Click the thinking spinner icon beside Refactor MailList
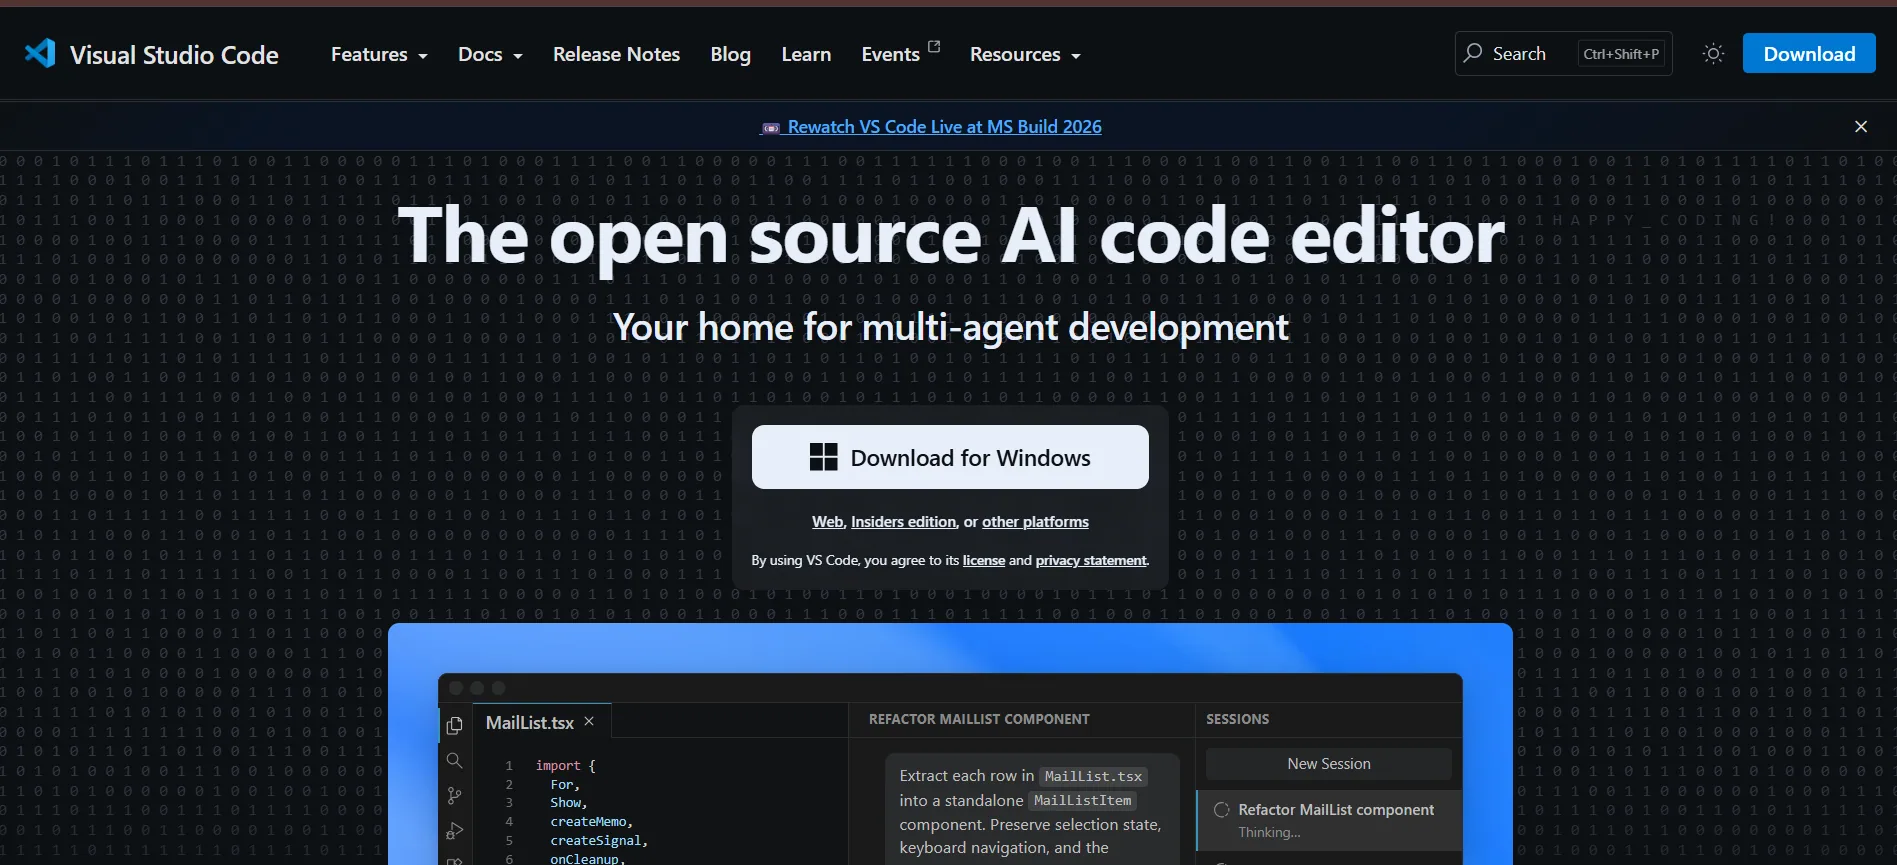Screen dimensions: 1897x865 click(x=1221, y=810)
